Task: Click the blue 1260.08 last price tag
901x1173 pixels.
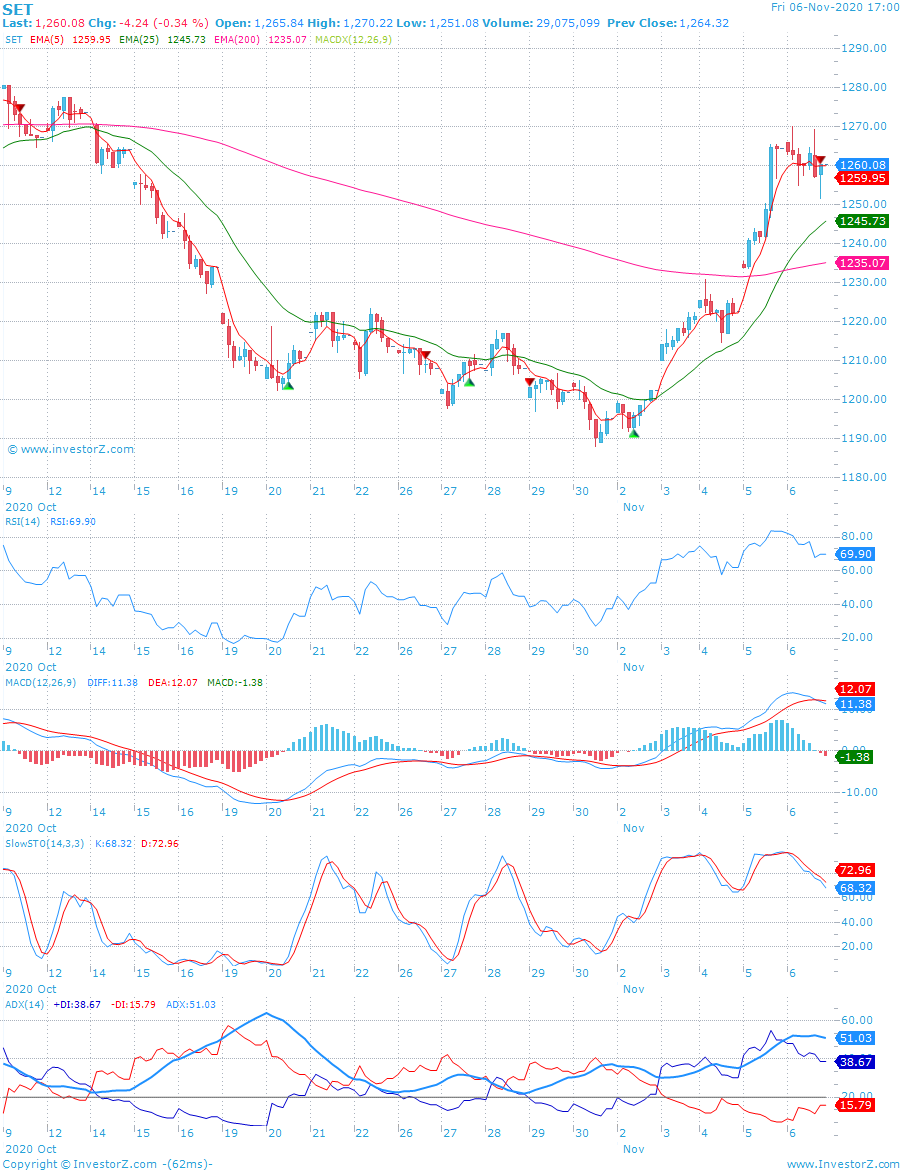Action: click(862, 165)
